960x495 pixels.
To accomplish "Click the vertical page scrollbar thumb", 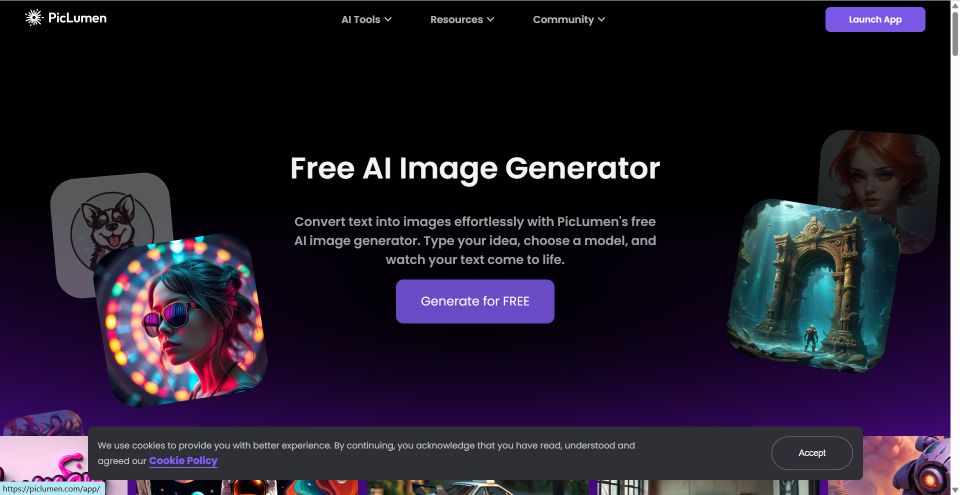I will tap(955, 36).
